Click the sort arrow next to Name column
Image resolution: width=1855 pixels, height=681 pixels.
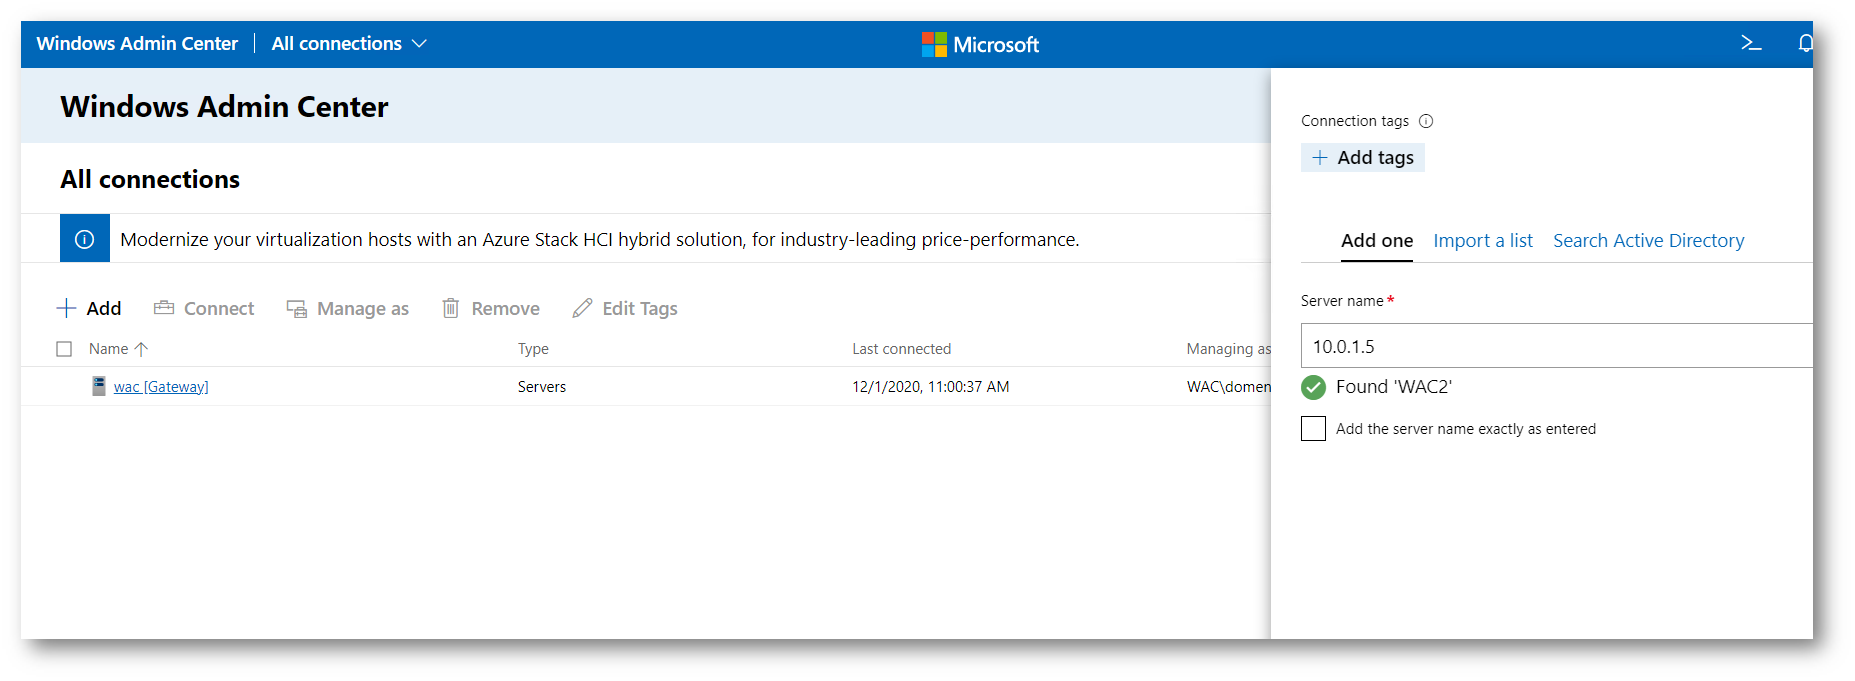[x=141, y=349]
